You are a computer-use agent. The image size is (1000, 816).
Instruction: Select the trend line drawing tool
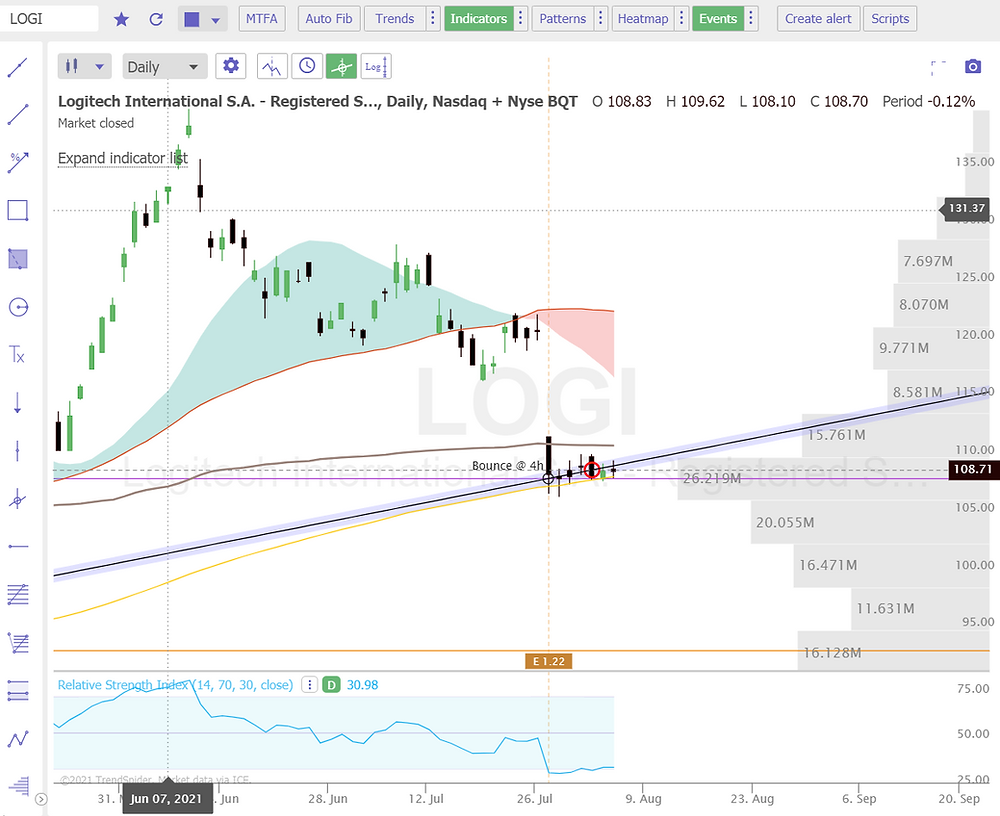(x=18, y=68)
